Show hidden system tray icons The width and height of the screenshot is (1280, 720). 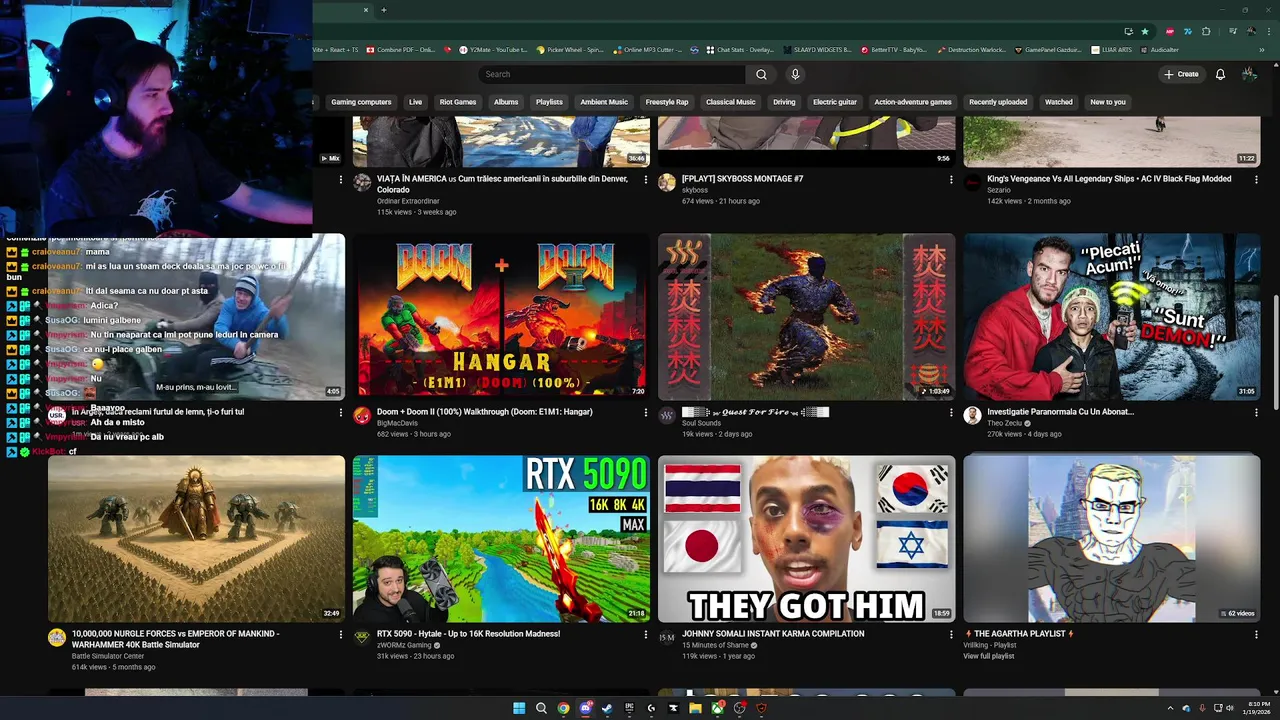click(x=1170, y=708)
